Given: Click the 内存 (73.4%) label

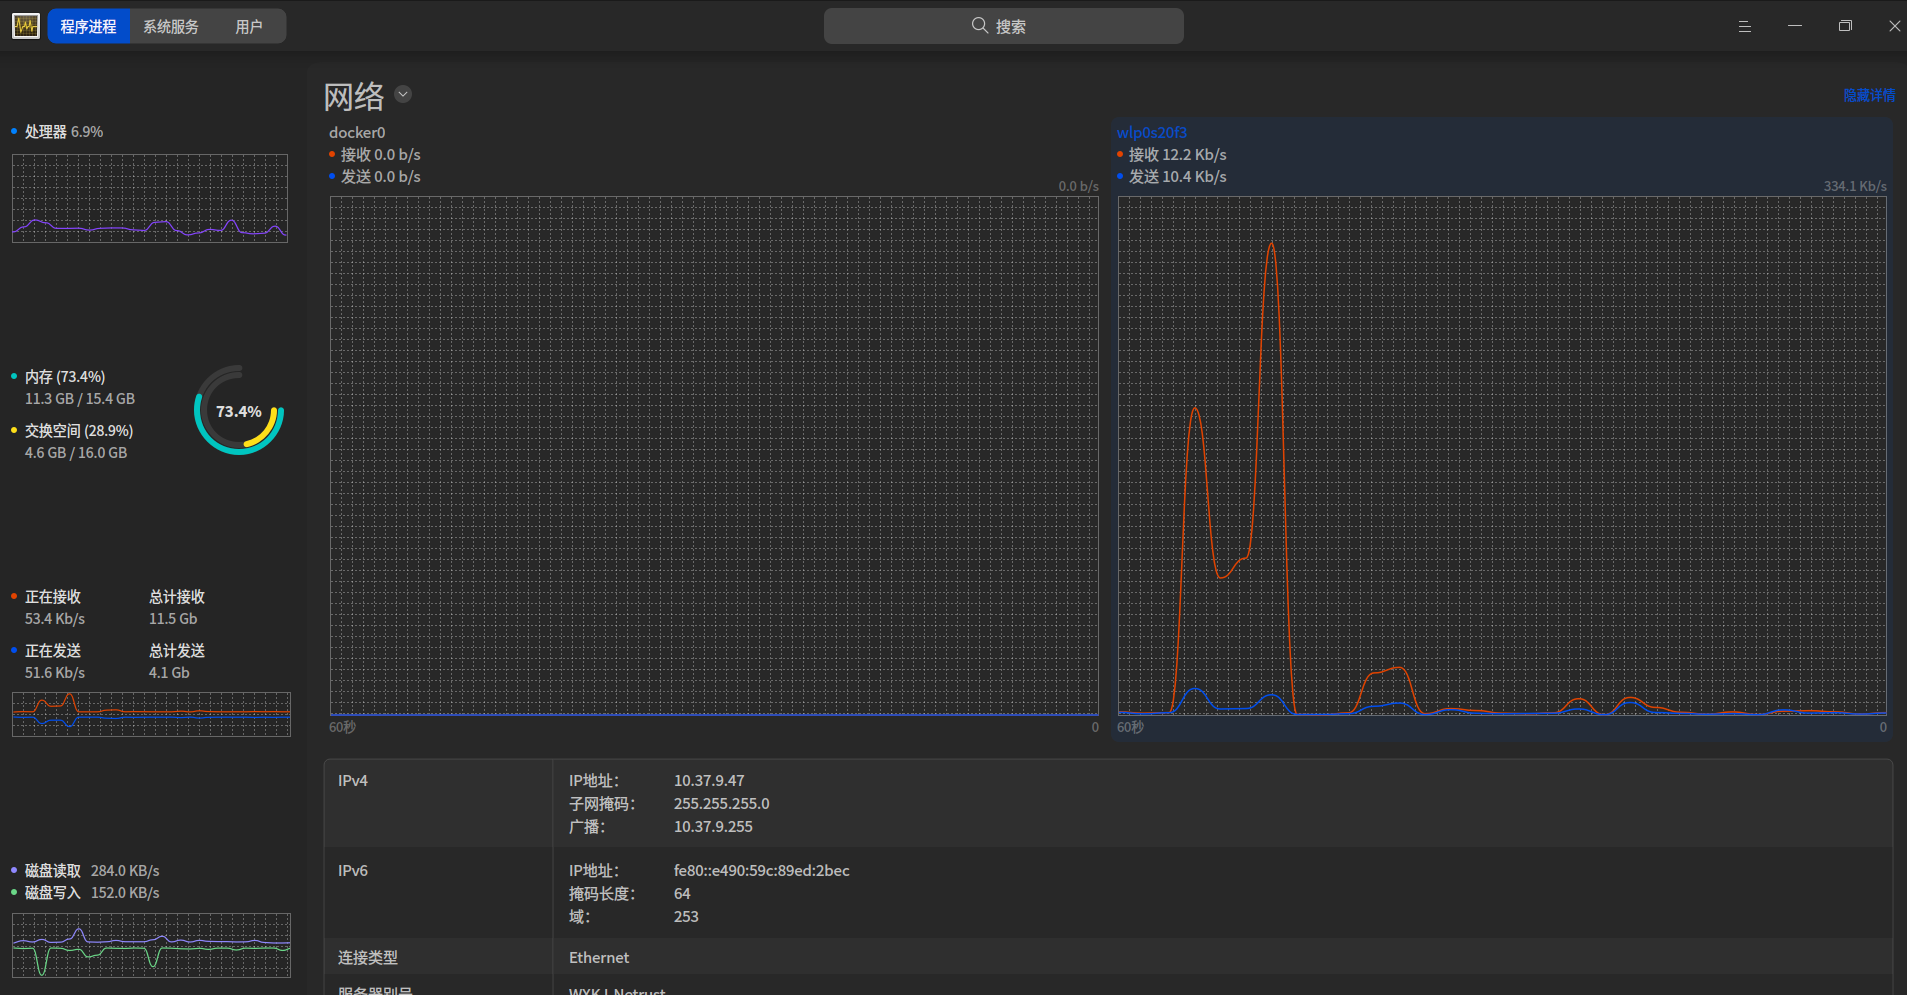Looking at the screenshot, I should (65, 377).
